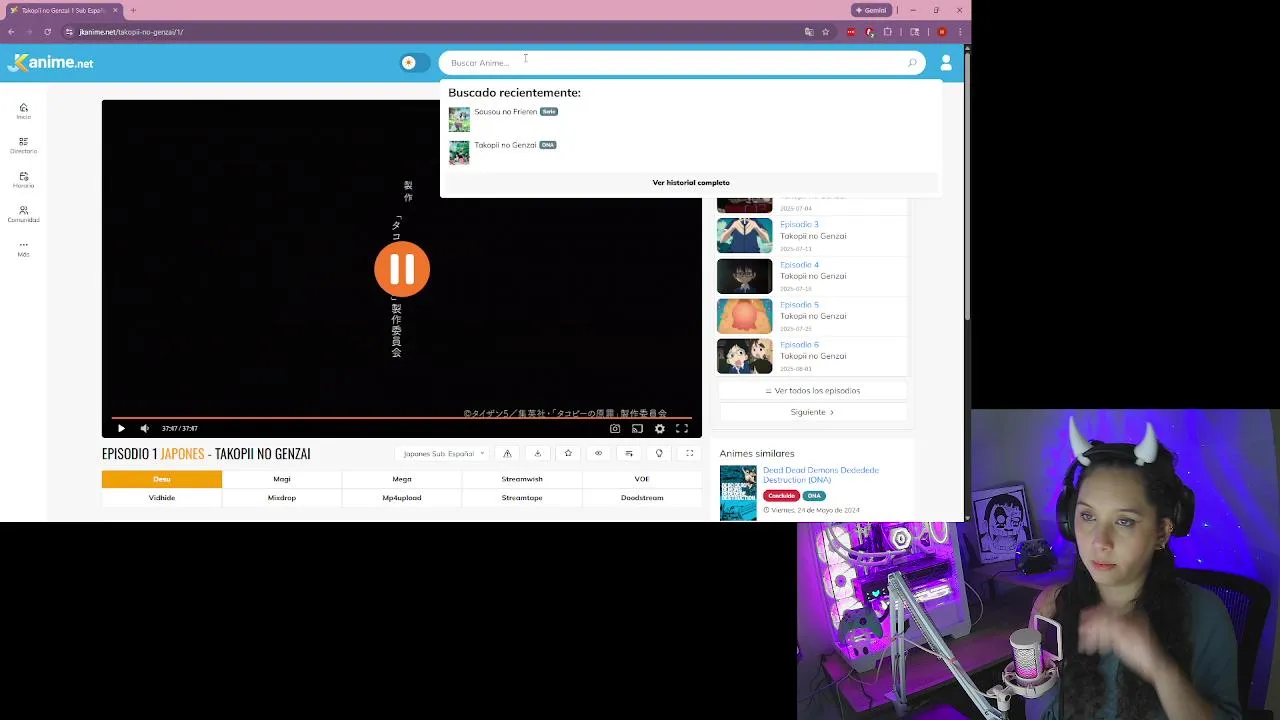Select the Mega server tab
This screenshot has height=720, width=1280.
click(x=402, y=479)
